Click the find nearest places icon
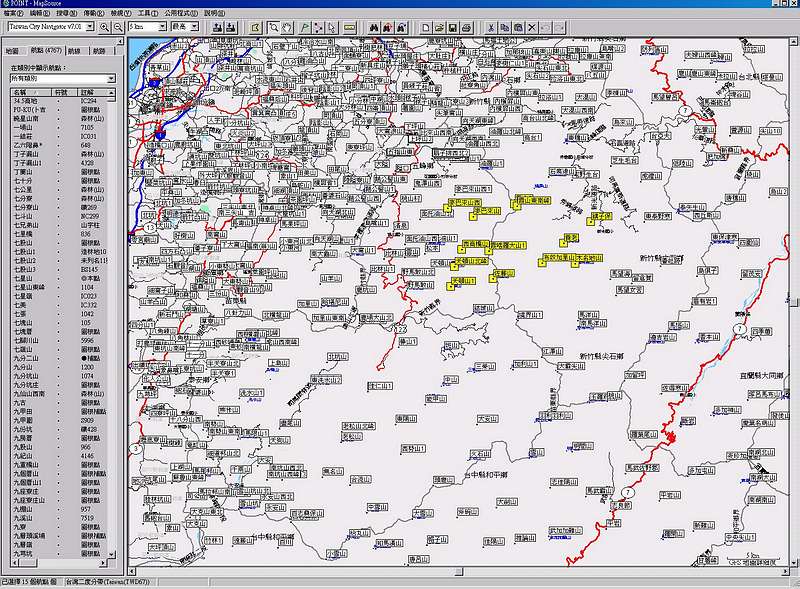 pos(388,28)
